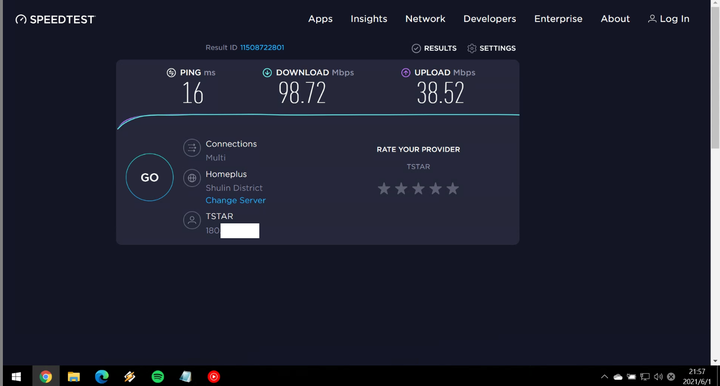This screenshot has width=720, height=386.
Task: Click the download arrow icon
Action: click(x=267, y=73)
